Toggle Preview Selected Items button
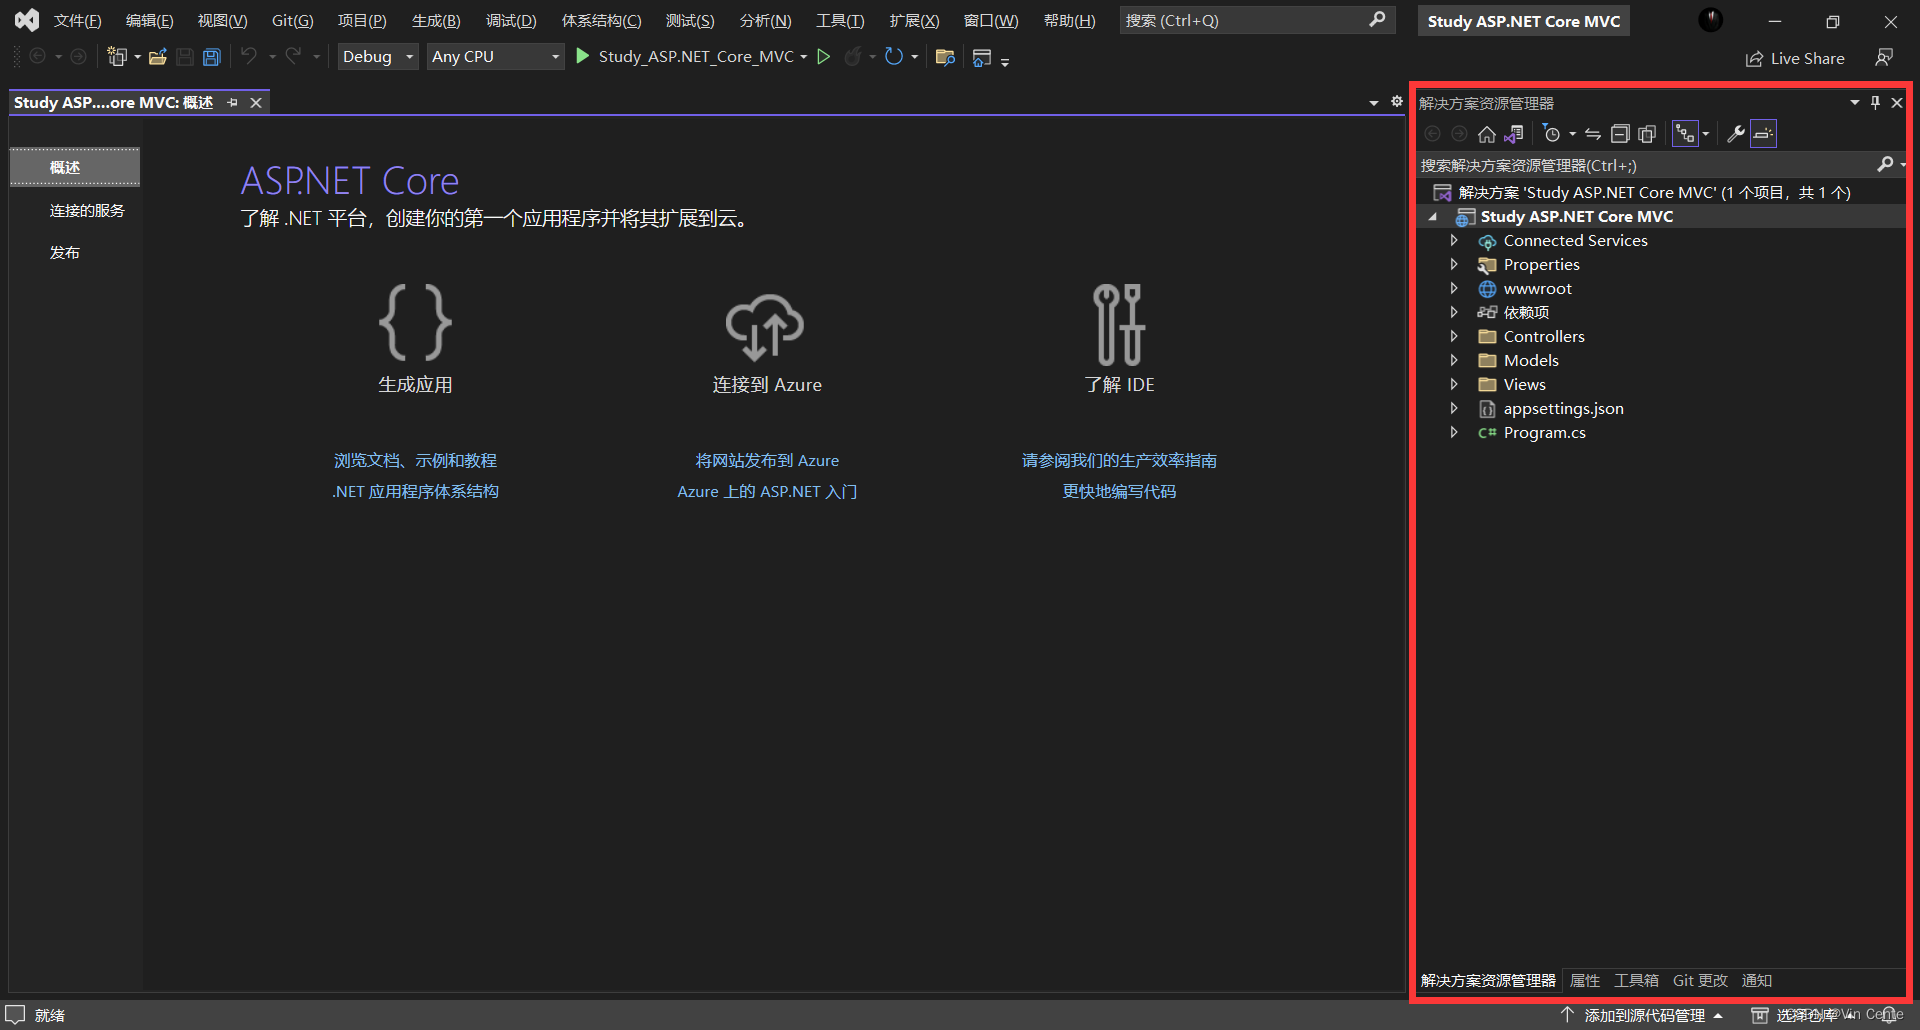This screenshot has width=1920, height=1030. 1763,134
